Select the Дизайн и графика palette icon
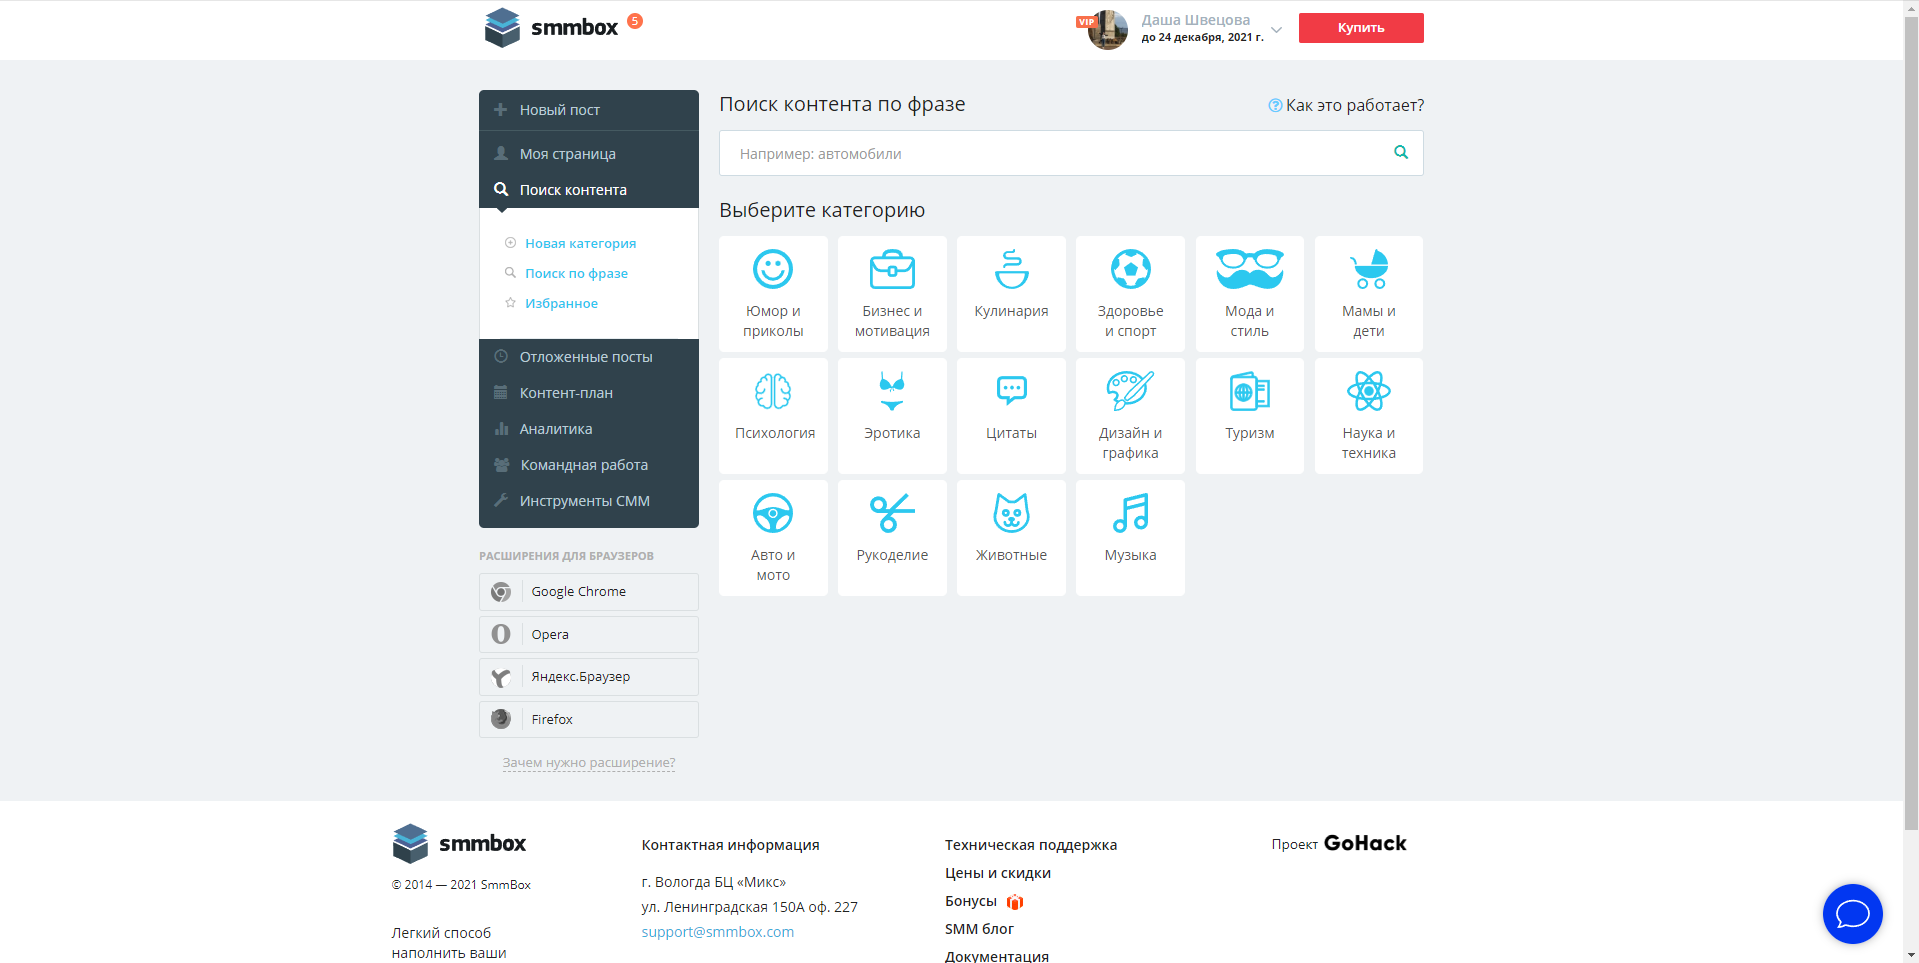This screenshot has width=1919, height=963. [1130, 391]
